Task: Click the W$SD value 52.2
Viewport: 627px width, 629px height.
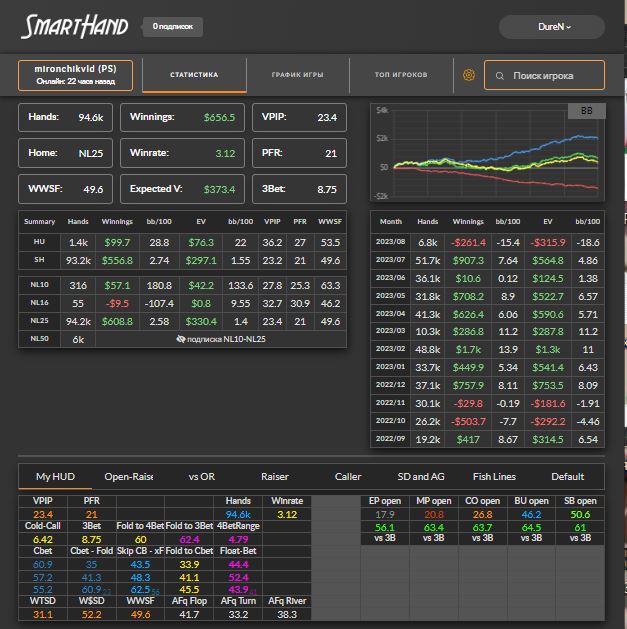Action: 91,614
